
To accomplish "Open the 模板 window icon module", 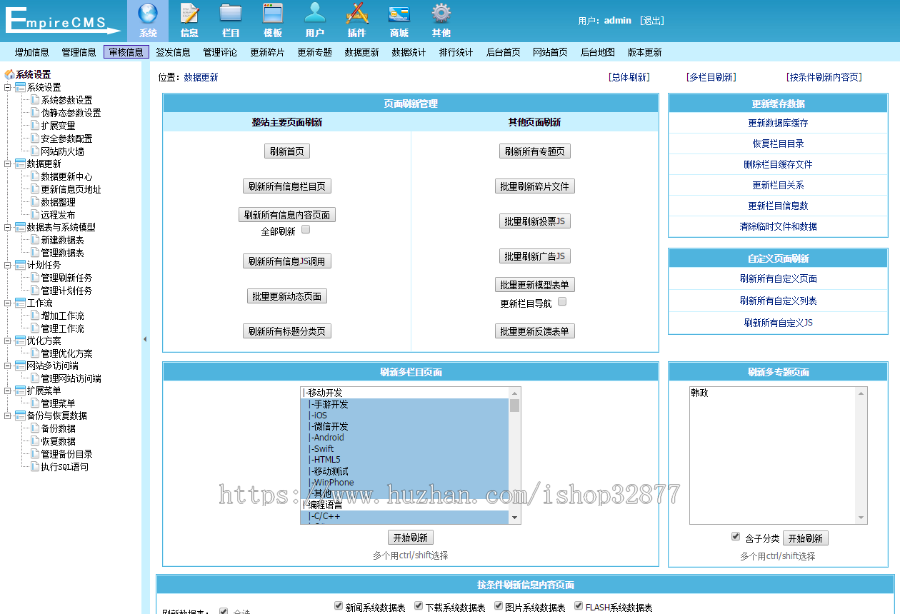I will [273, 20].
